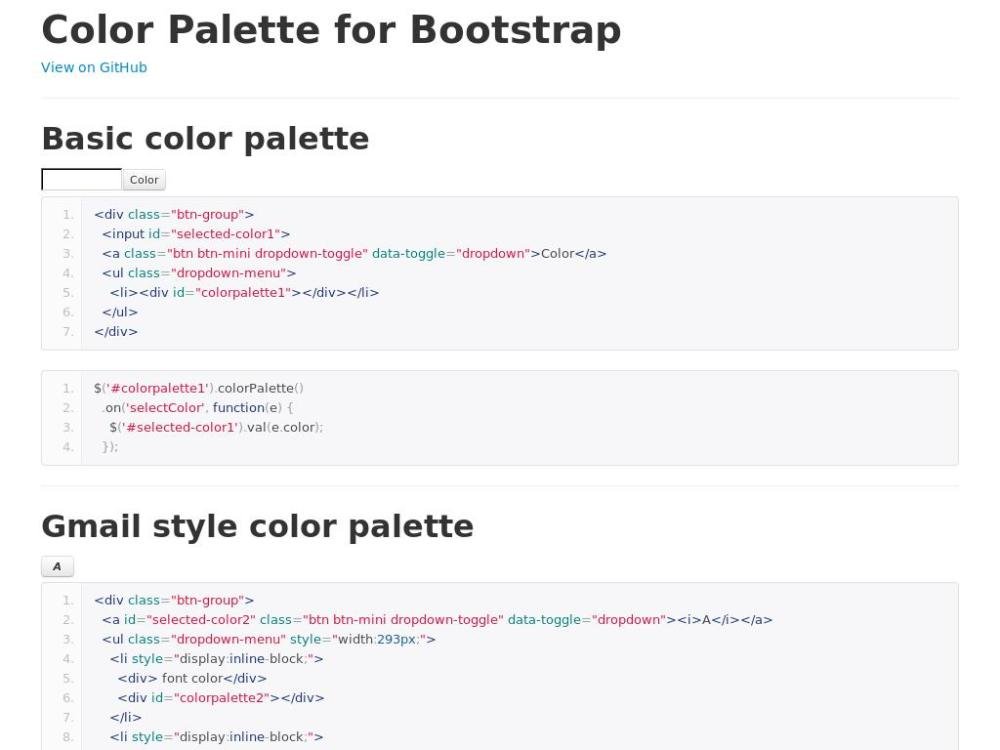Screen dimensions: 1000x750
Task: Click the Basic color palette heading
Action: [205, 138]
